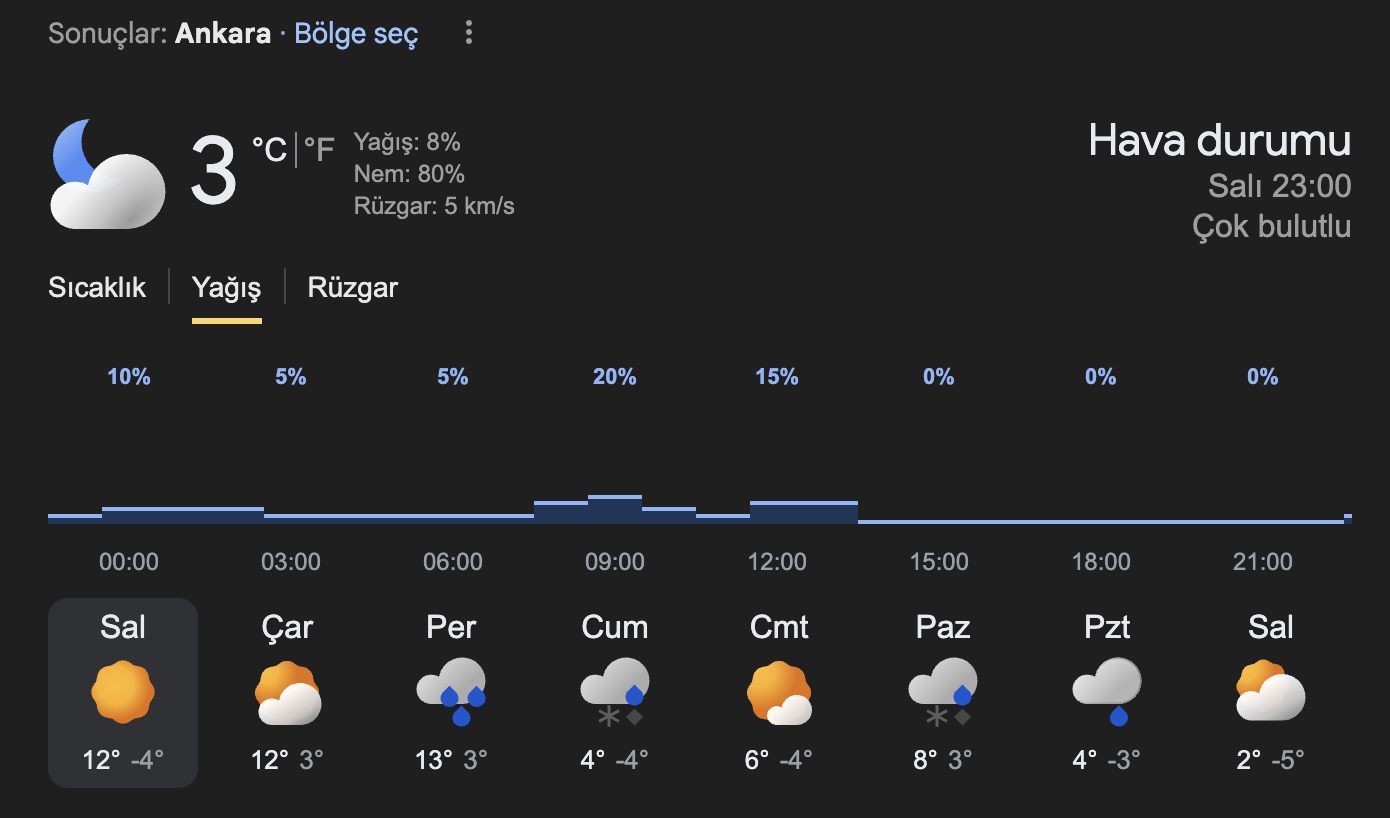The width and height of the screenshot is (1390, 818).
Task: Switch to the Rüzgar tab
Action: pyautogui.click(x=352, y=288)
